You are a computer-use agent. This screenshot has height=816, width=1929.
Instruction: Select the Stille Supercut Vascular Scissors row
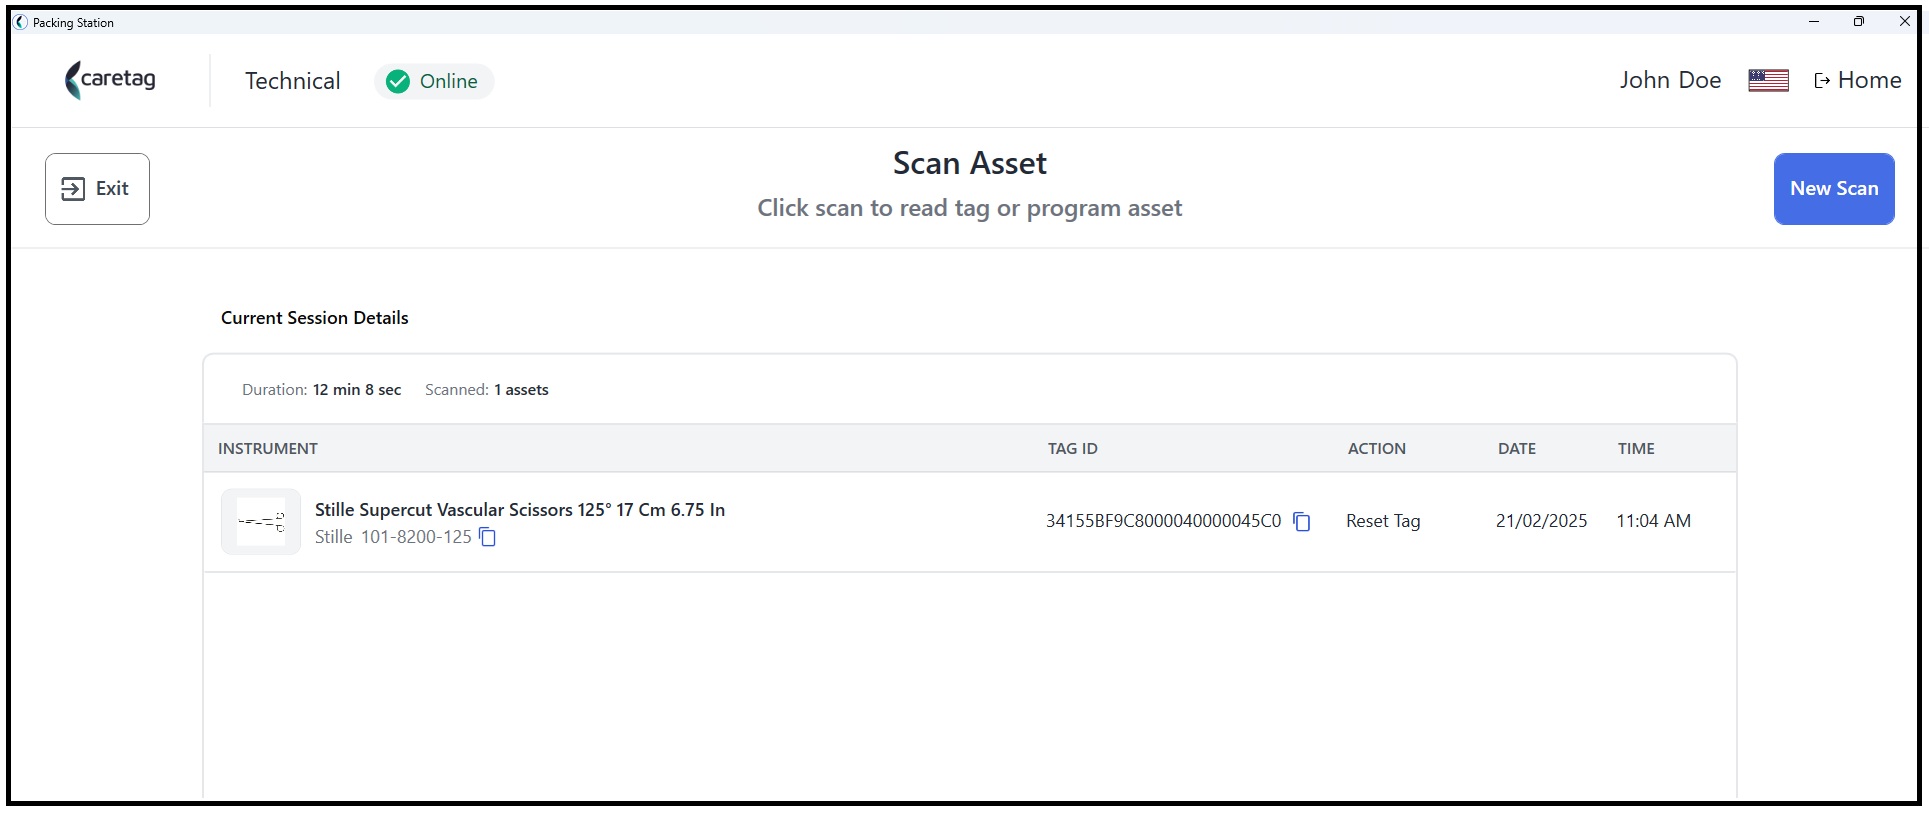pyautogui.click(x=970, y=522)
